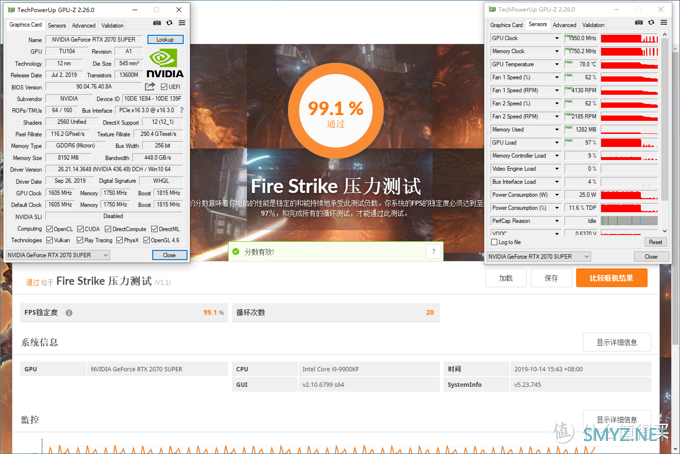Click the 99.1 % score circle
Screen dimensions: 680x454
point(336,110)
